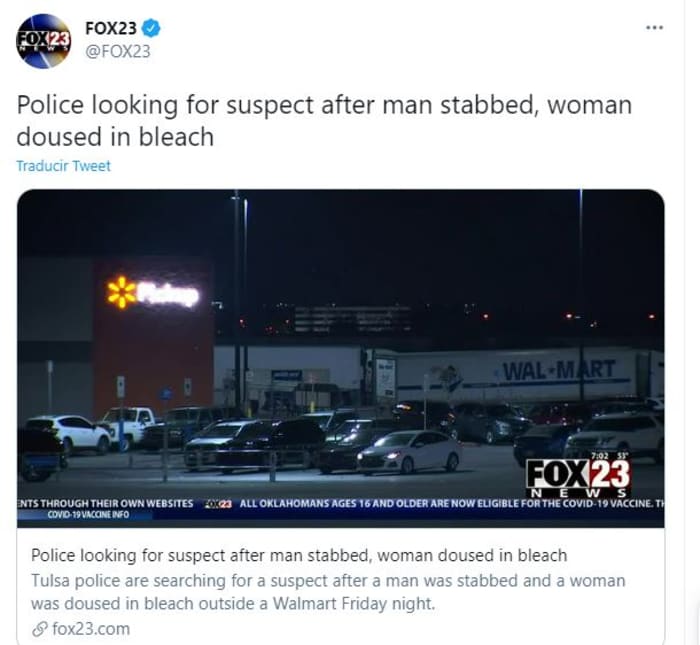Click the Wal-Mart trailer in the image
700x645 pixels.
pyautogui.click(x=529, y=374)
